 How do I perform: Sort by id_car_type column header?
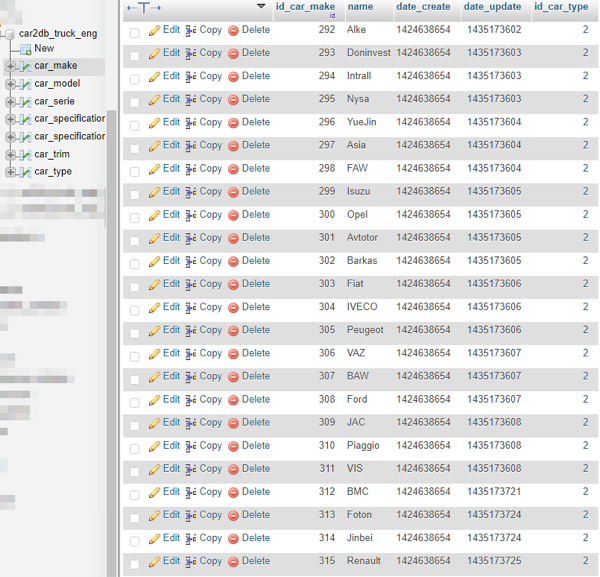pyautogui.click(x=561, y=7)
